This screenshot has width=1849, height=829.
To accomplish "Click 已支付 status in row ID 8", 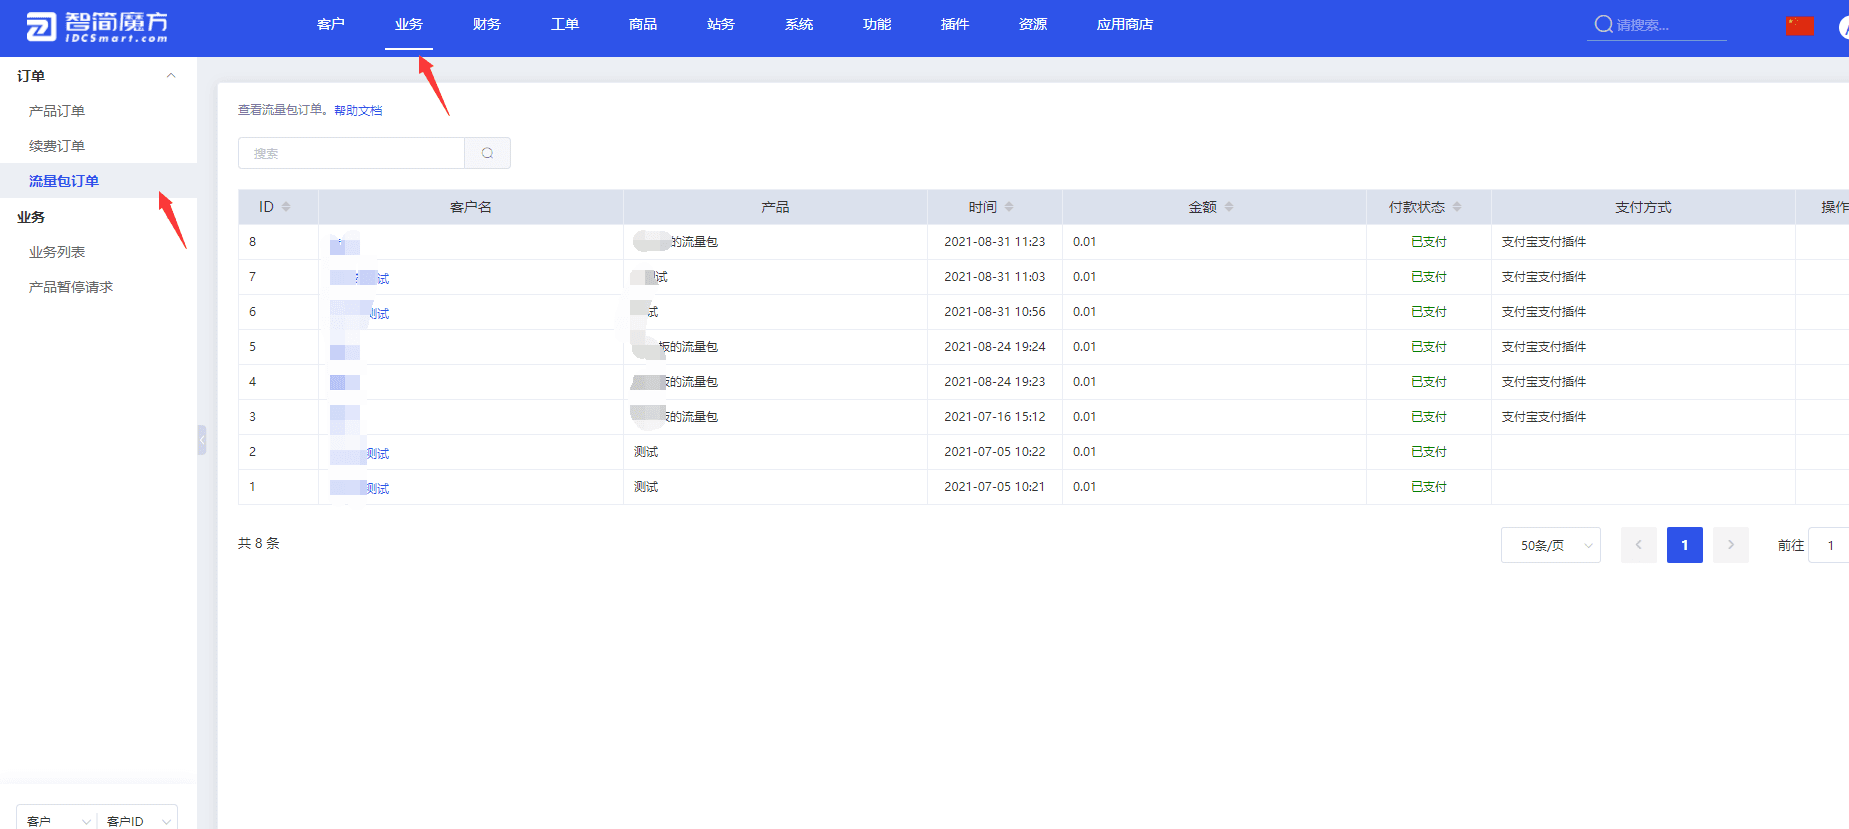I will coord(1429,242).
